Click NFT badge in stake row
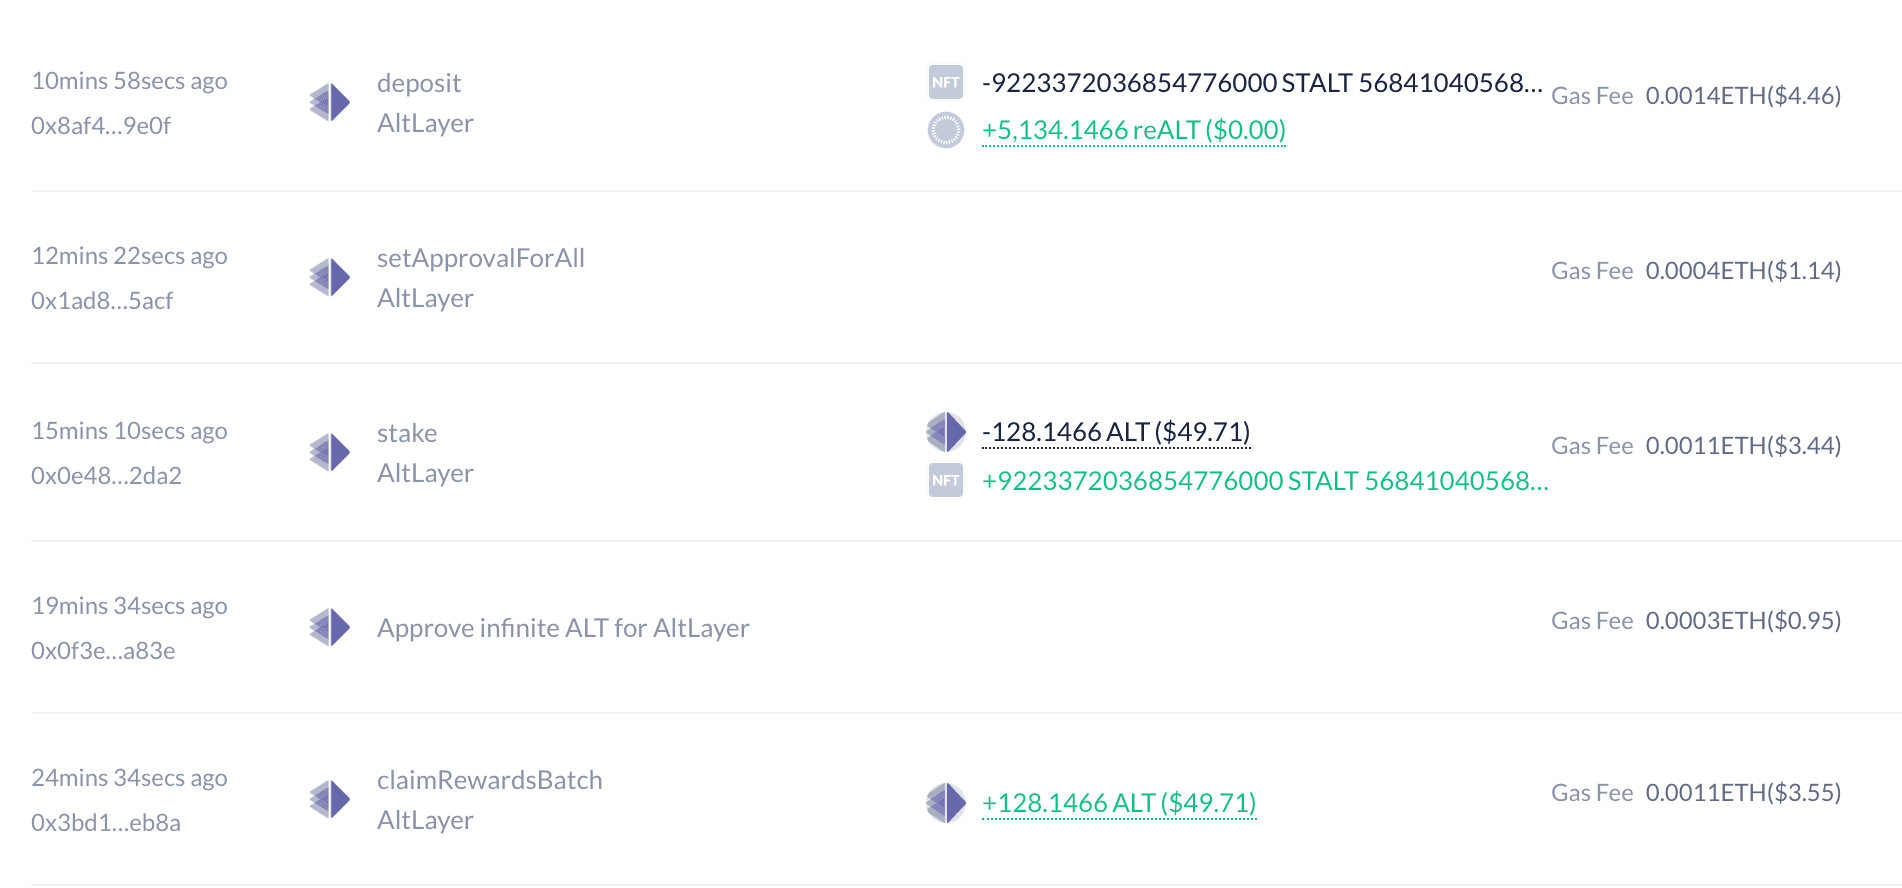This screenshot has width=1902, height=888. (x=946, y=480)
